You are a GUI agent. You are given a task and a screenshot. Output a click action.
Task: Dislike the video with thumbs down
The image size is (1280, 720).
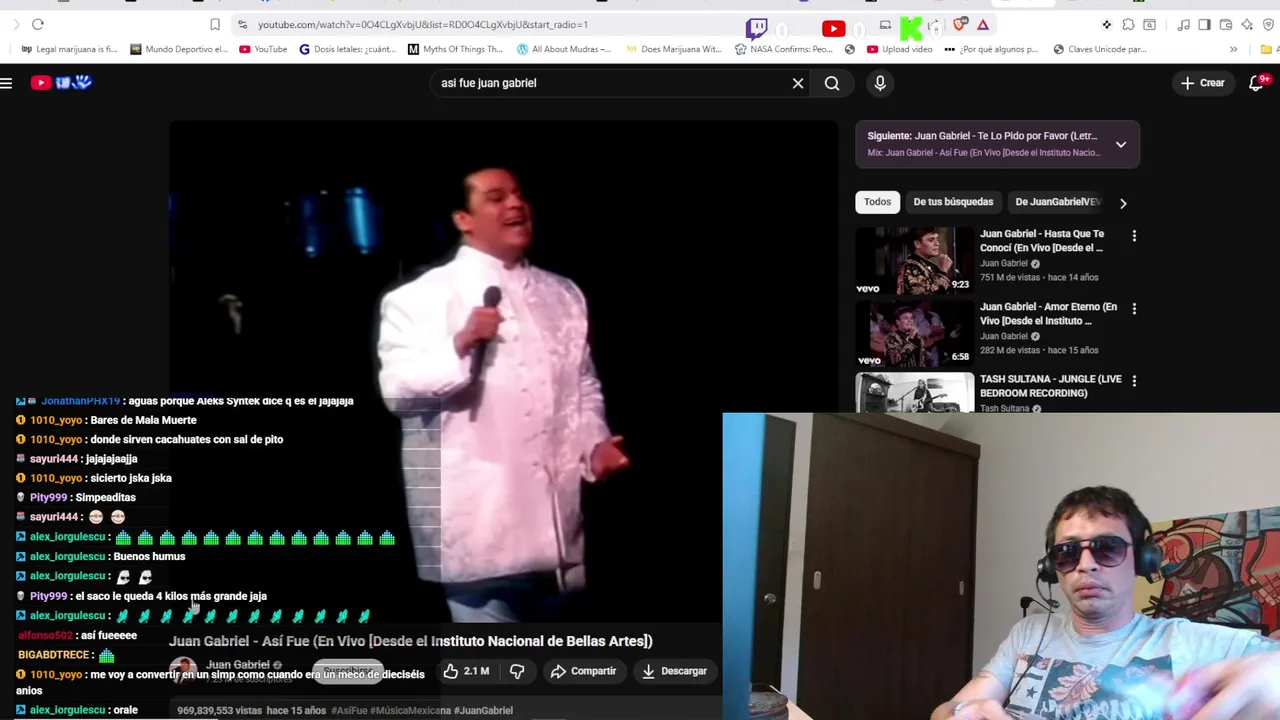point(517,671)
